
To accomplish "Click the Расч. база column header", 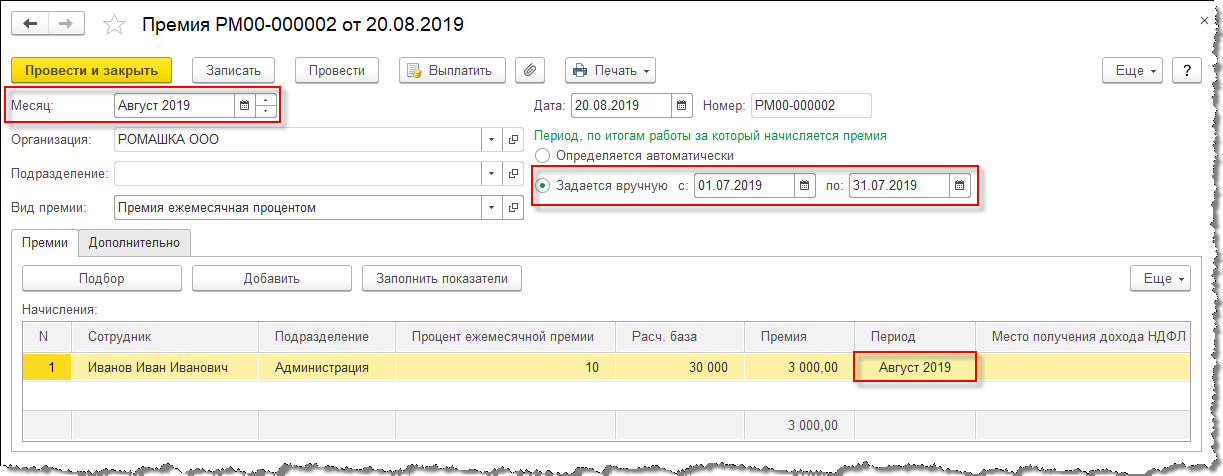I will coord(679,337).
